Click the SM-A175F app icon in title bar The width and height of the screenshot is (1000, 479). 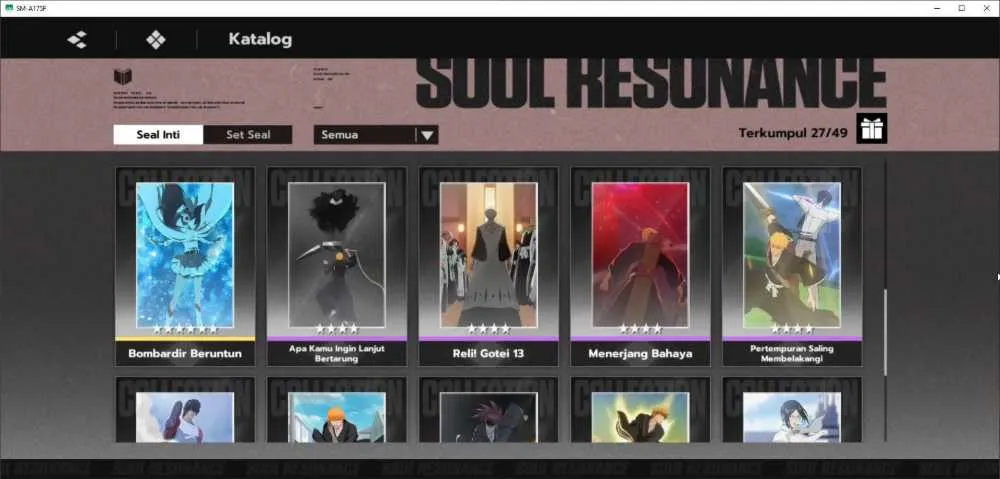pyautogui.click(x=8, y=8)
